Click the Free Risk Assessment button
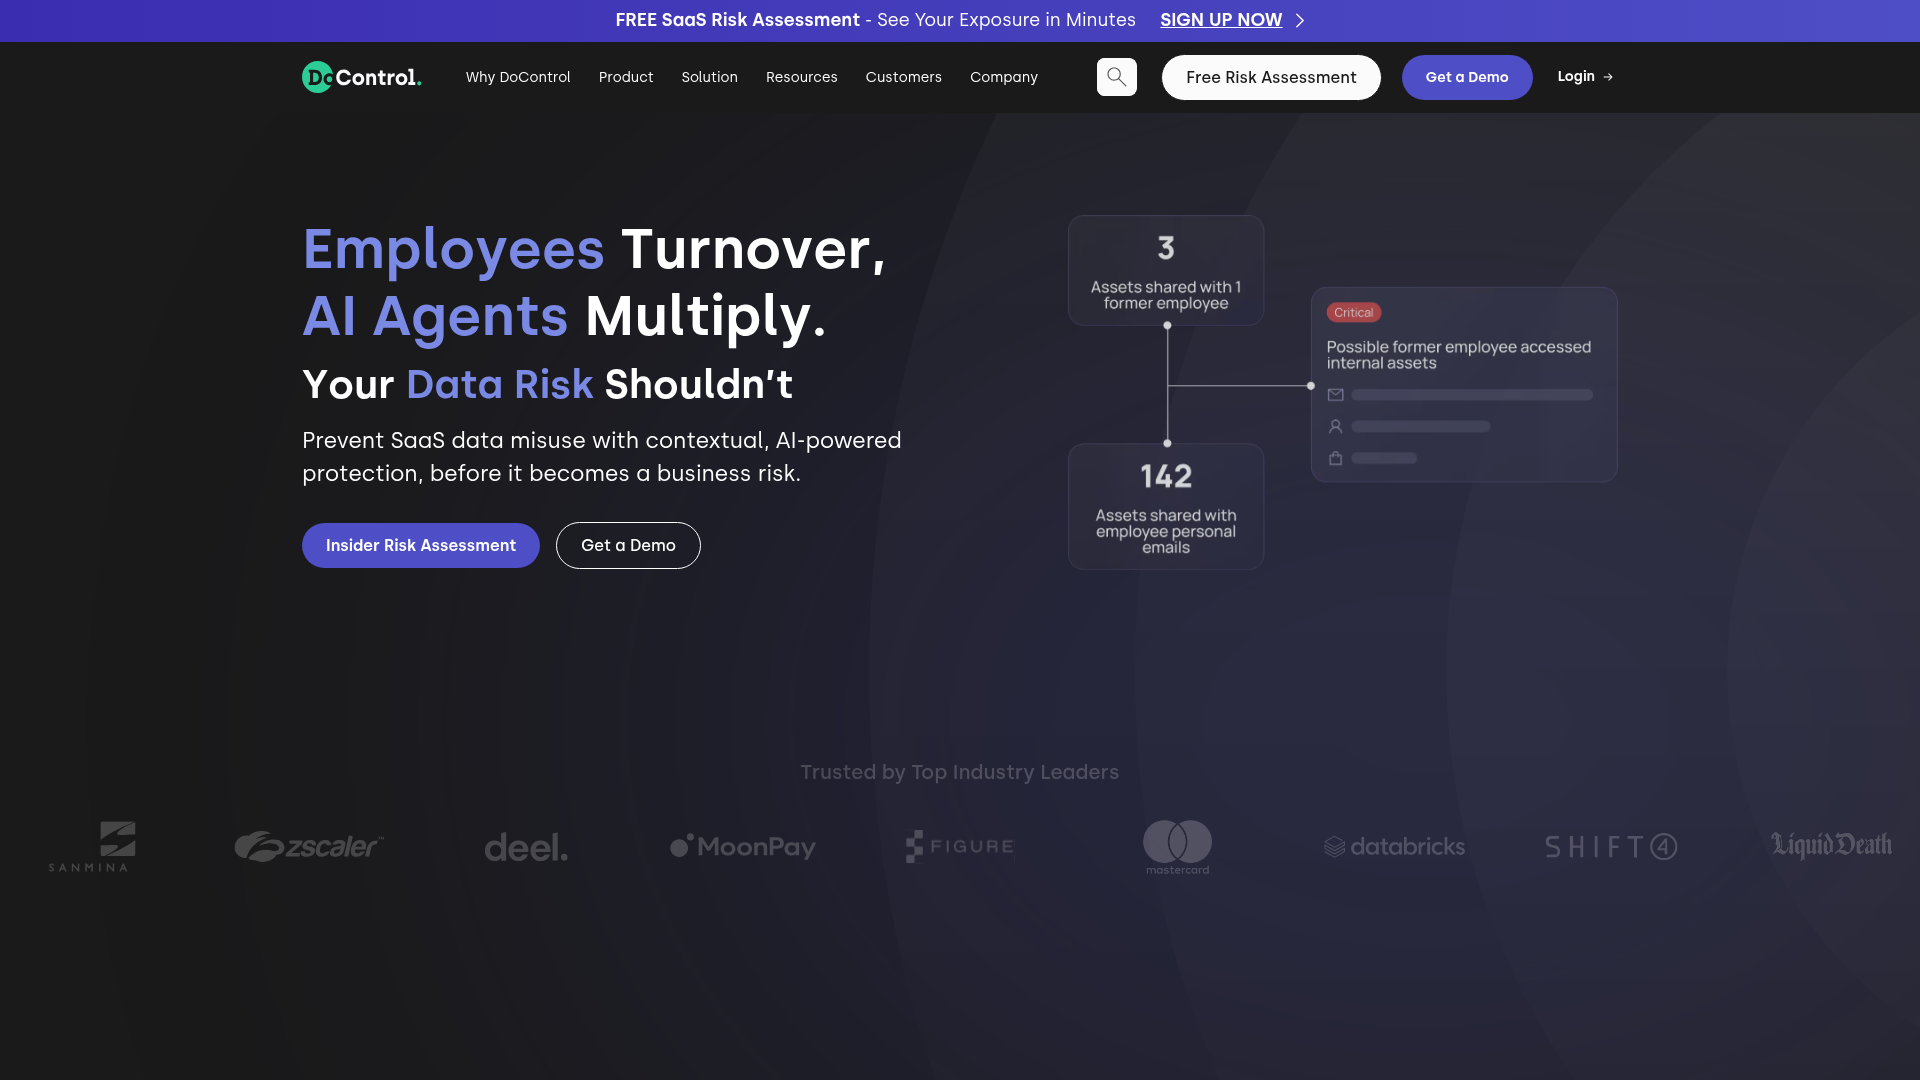 click(1271, 77)
